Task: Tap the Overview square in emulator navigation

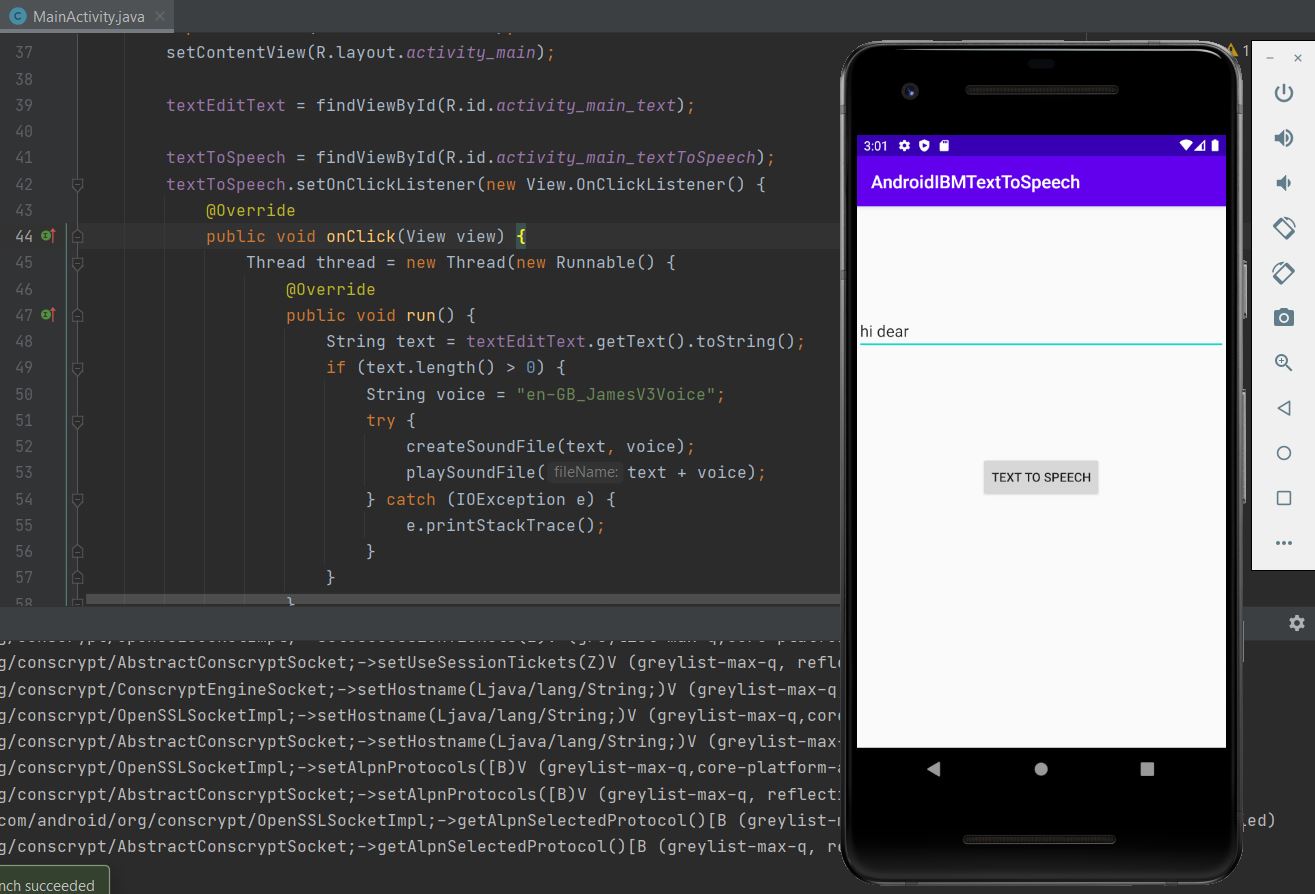Action: tap(1146, 769)
